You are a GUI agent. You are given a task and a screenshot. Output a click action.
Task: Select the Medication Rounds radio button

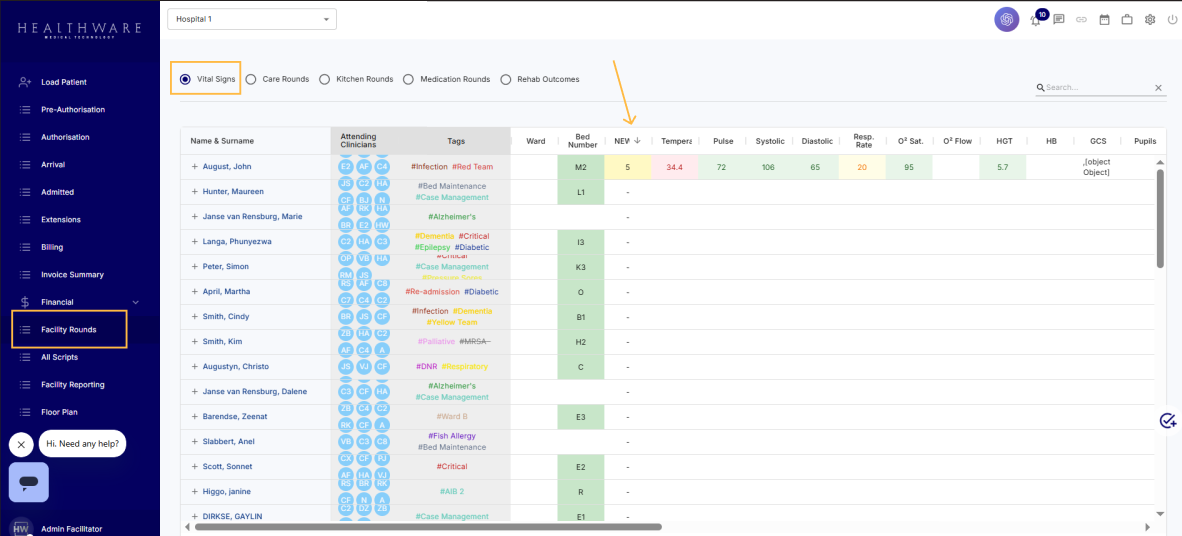pyautogui.click(x=409, y=79)
